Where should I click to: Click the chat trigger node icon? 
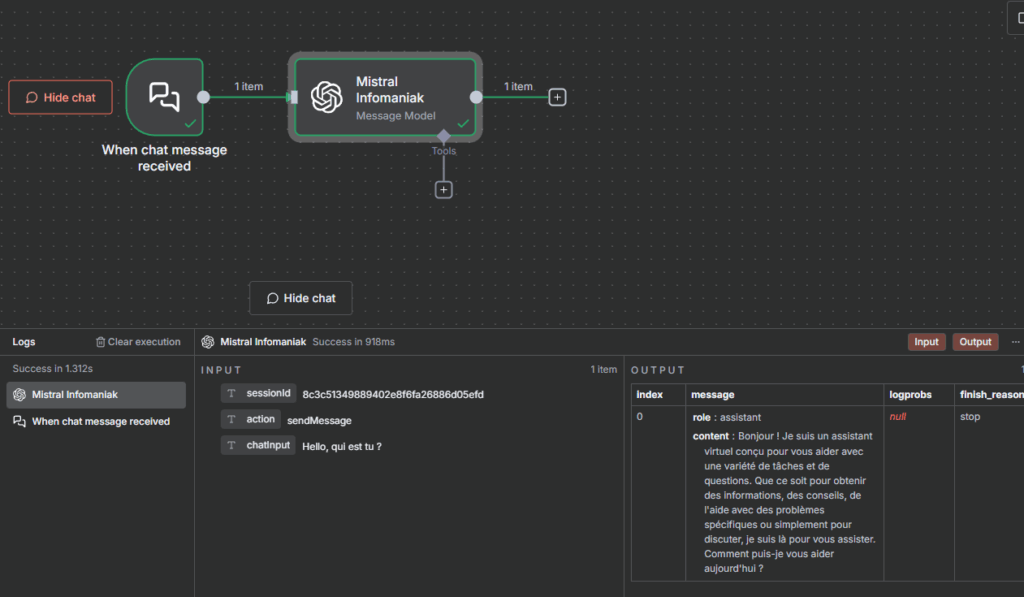pyautogui.click(x=164, y=96)
